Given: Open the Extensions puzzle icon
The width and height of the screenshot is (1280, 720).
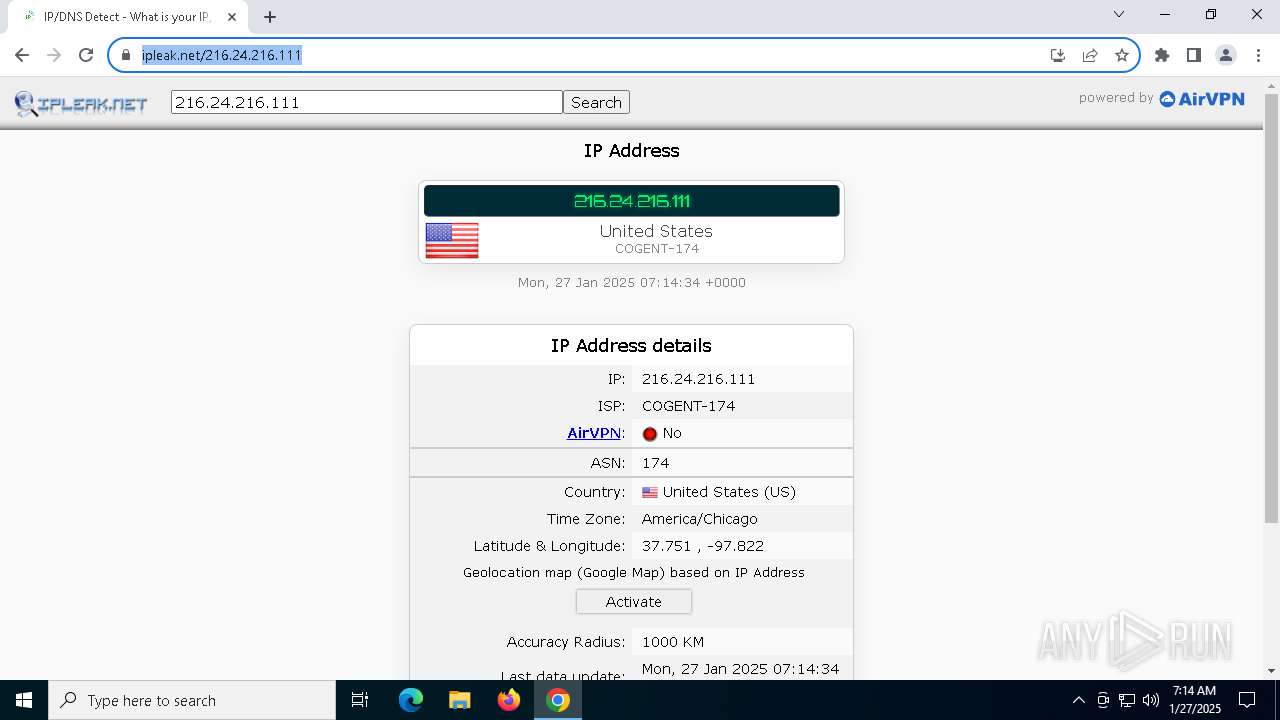Looking at the screenshot, I should pos(1162,55).
